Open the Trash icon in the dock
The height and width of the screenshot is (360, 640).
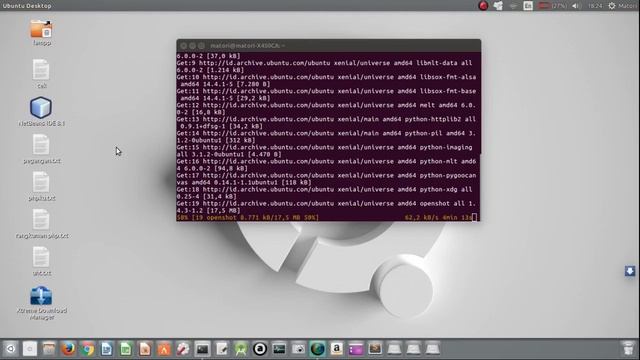pyautogui.click(x=629, y=349)
